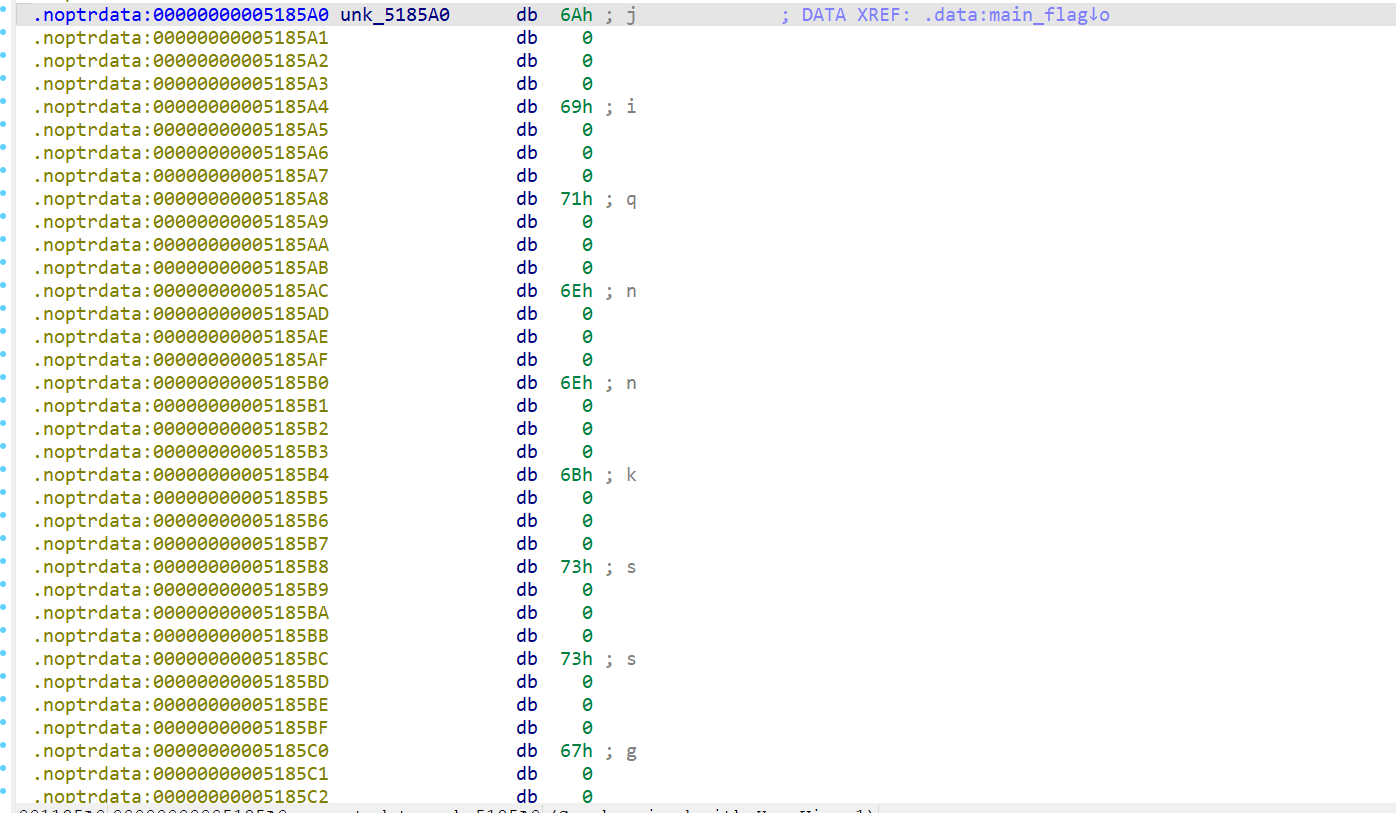The height and width of the screenshot is (813, 1396).
Task: Click address .noptrdata:00000000005185B1
Action: 181,406
